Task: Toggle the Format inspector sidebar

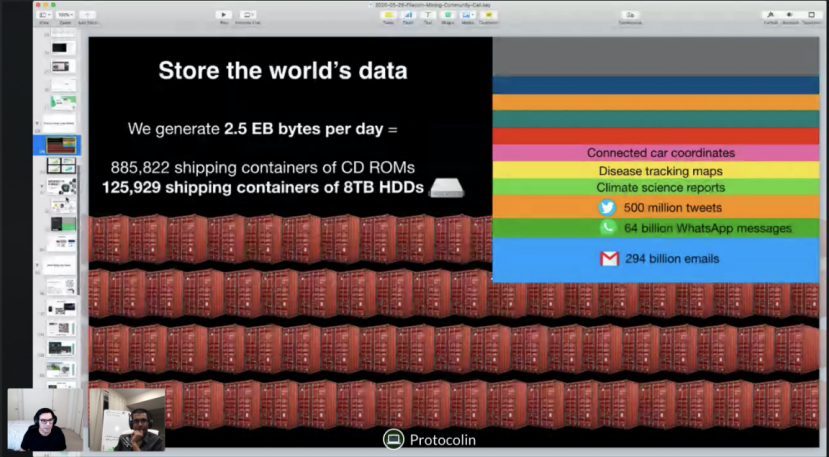Action: 770,15
